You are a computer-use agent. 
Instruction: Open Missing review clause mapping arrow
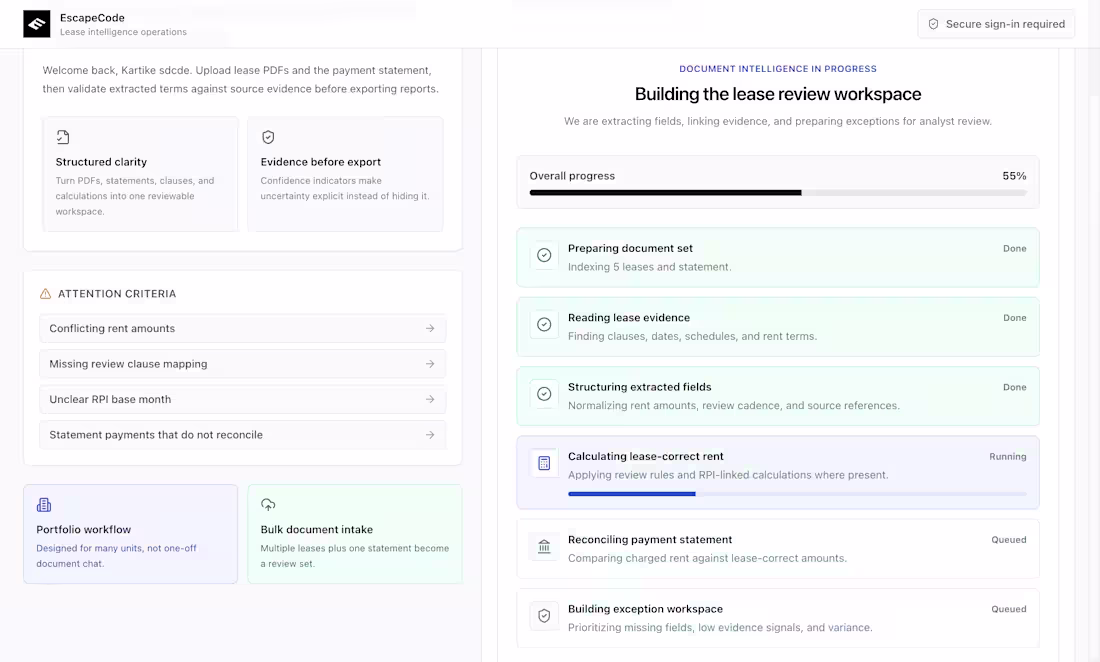430,364
